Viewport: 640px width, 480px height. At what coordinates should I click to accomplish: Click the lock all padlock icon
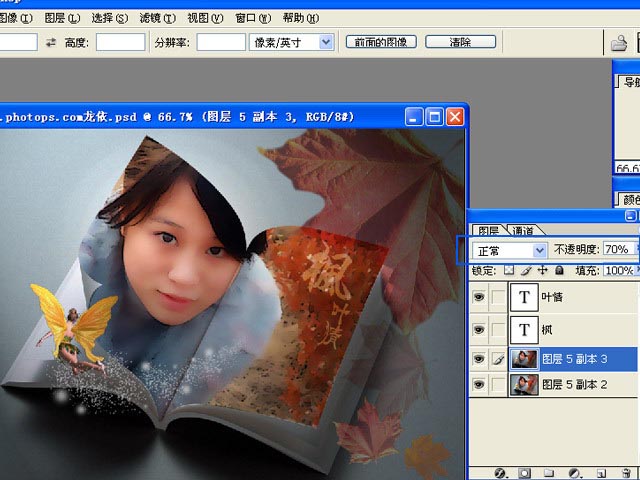pyautogui.click(x=559, y=271)
